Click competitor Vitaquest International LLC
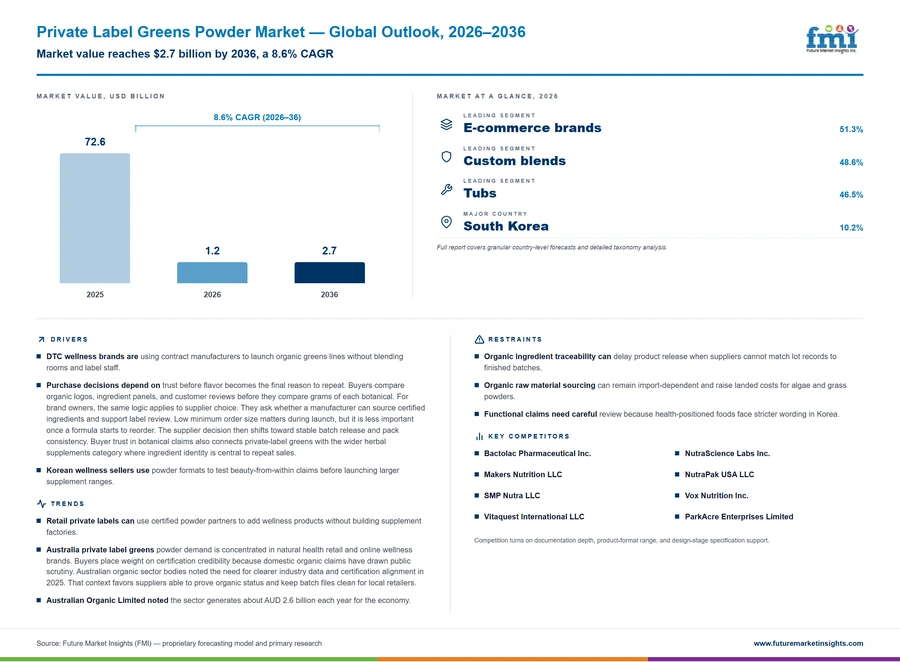 coord(534,517)
